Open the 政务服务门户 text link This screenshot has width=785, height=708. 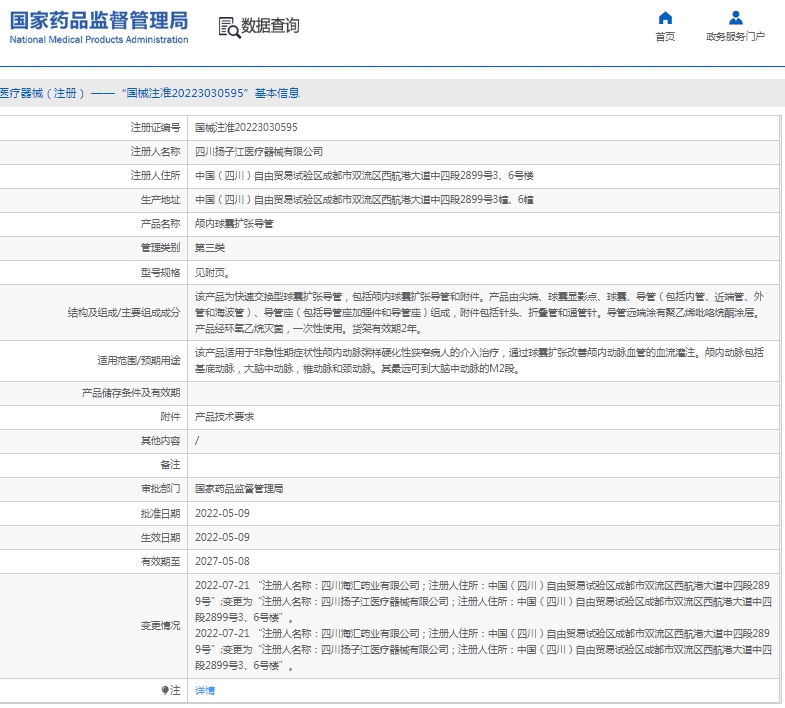coord(735,37)
